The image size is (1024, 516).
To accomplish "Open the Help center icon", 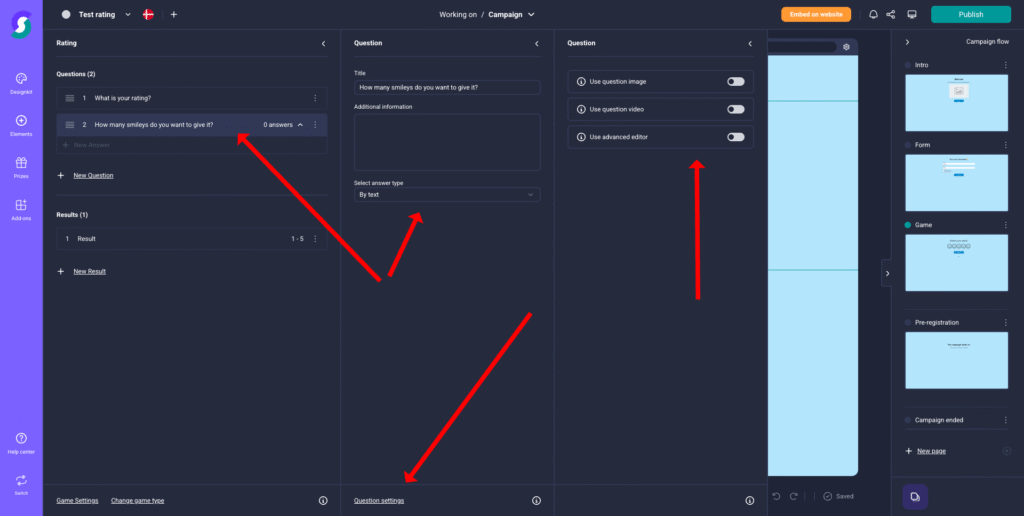I will click(x=21, y=438).
